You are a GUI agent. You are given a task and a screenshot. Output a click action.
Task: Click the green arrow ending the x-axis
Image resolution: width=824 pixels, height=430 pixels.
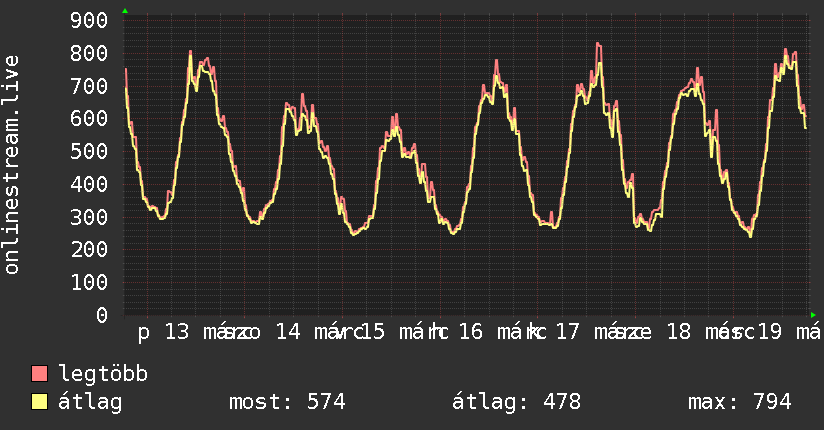[x=813, y=315]
